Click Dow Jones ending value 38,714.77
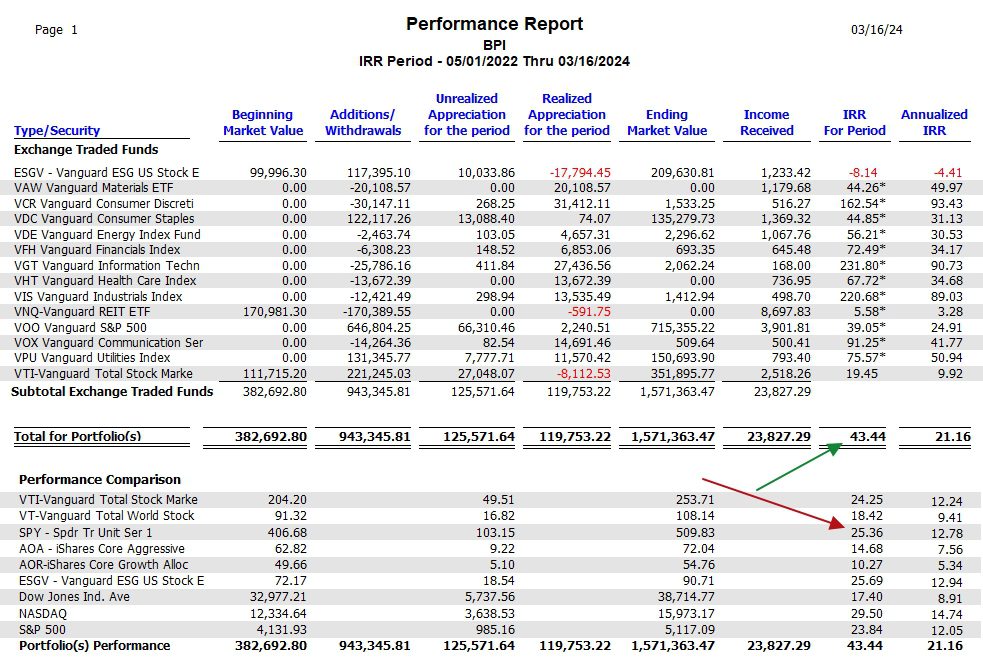 pyautogui.click(x=686, y=596)
